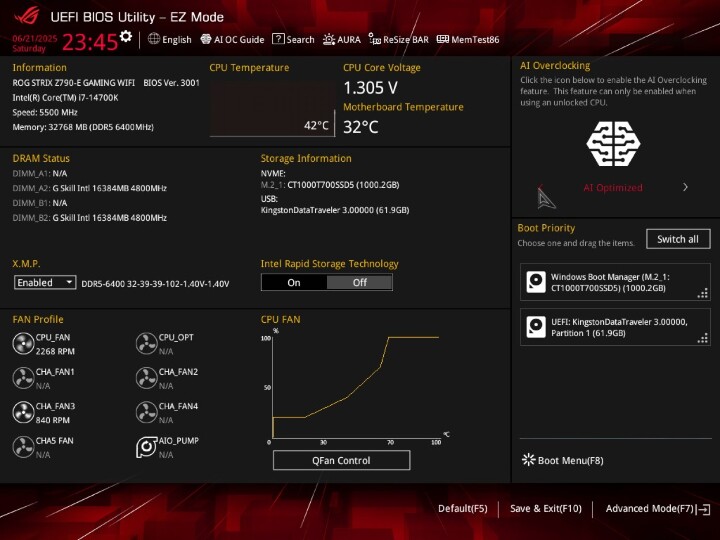Open the English language selector

(x=169, y=40)
